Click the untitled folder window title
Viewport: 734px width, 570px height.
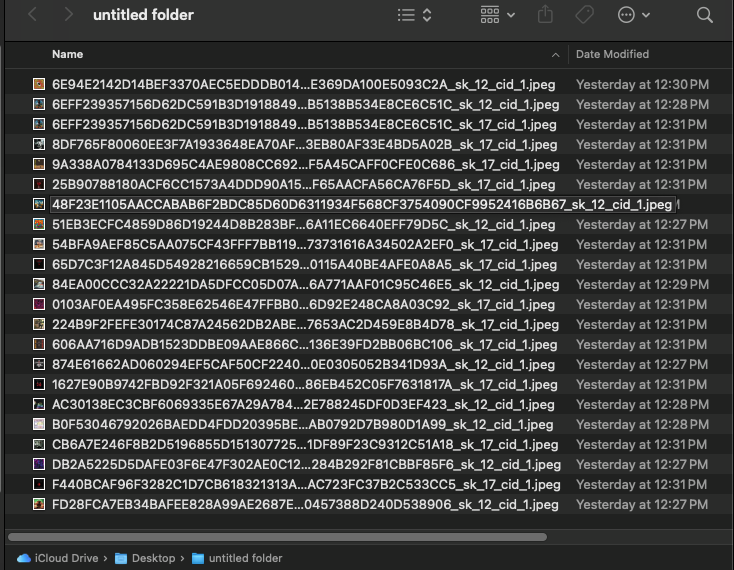pyautogui.click(x=143, y=15)
